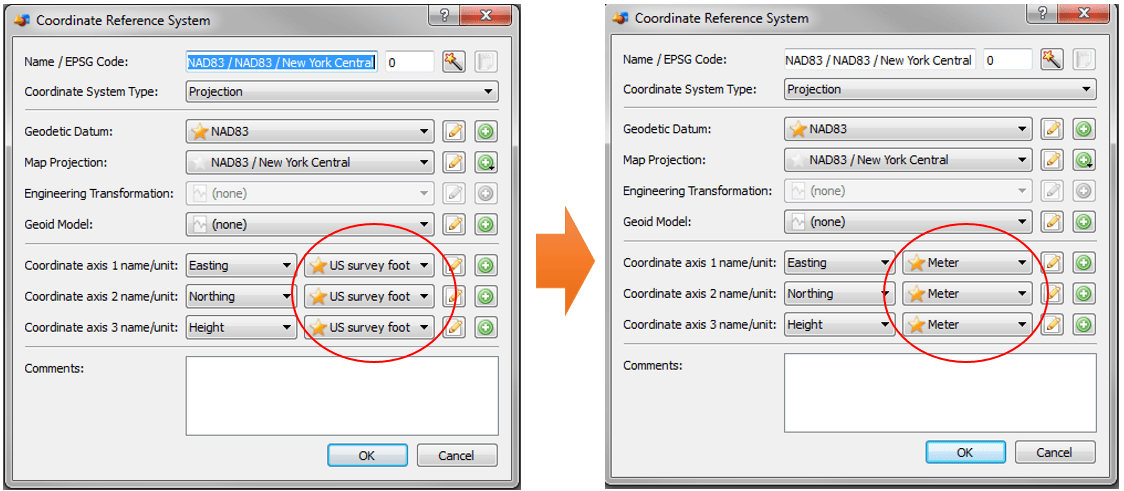Image resolution: width=1124 pixels, height=491 pixels.
Task: Edit Geodetic Datum pencil icon in left dialog
Action: click(x=453, y=132)
